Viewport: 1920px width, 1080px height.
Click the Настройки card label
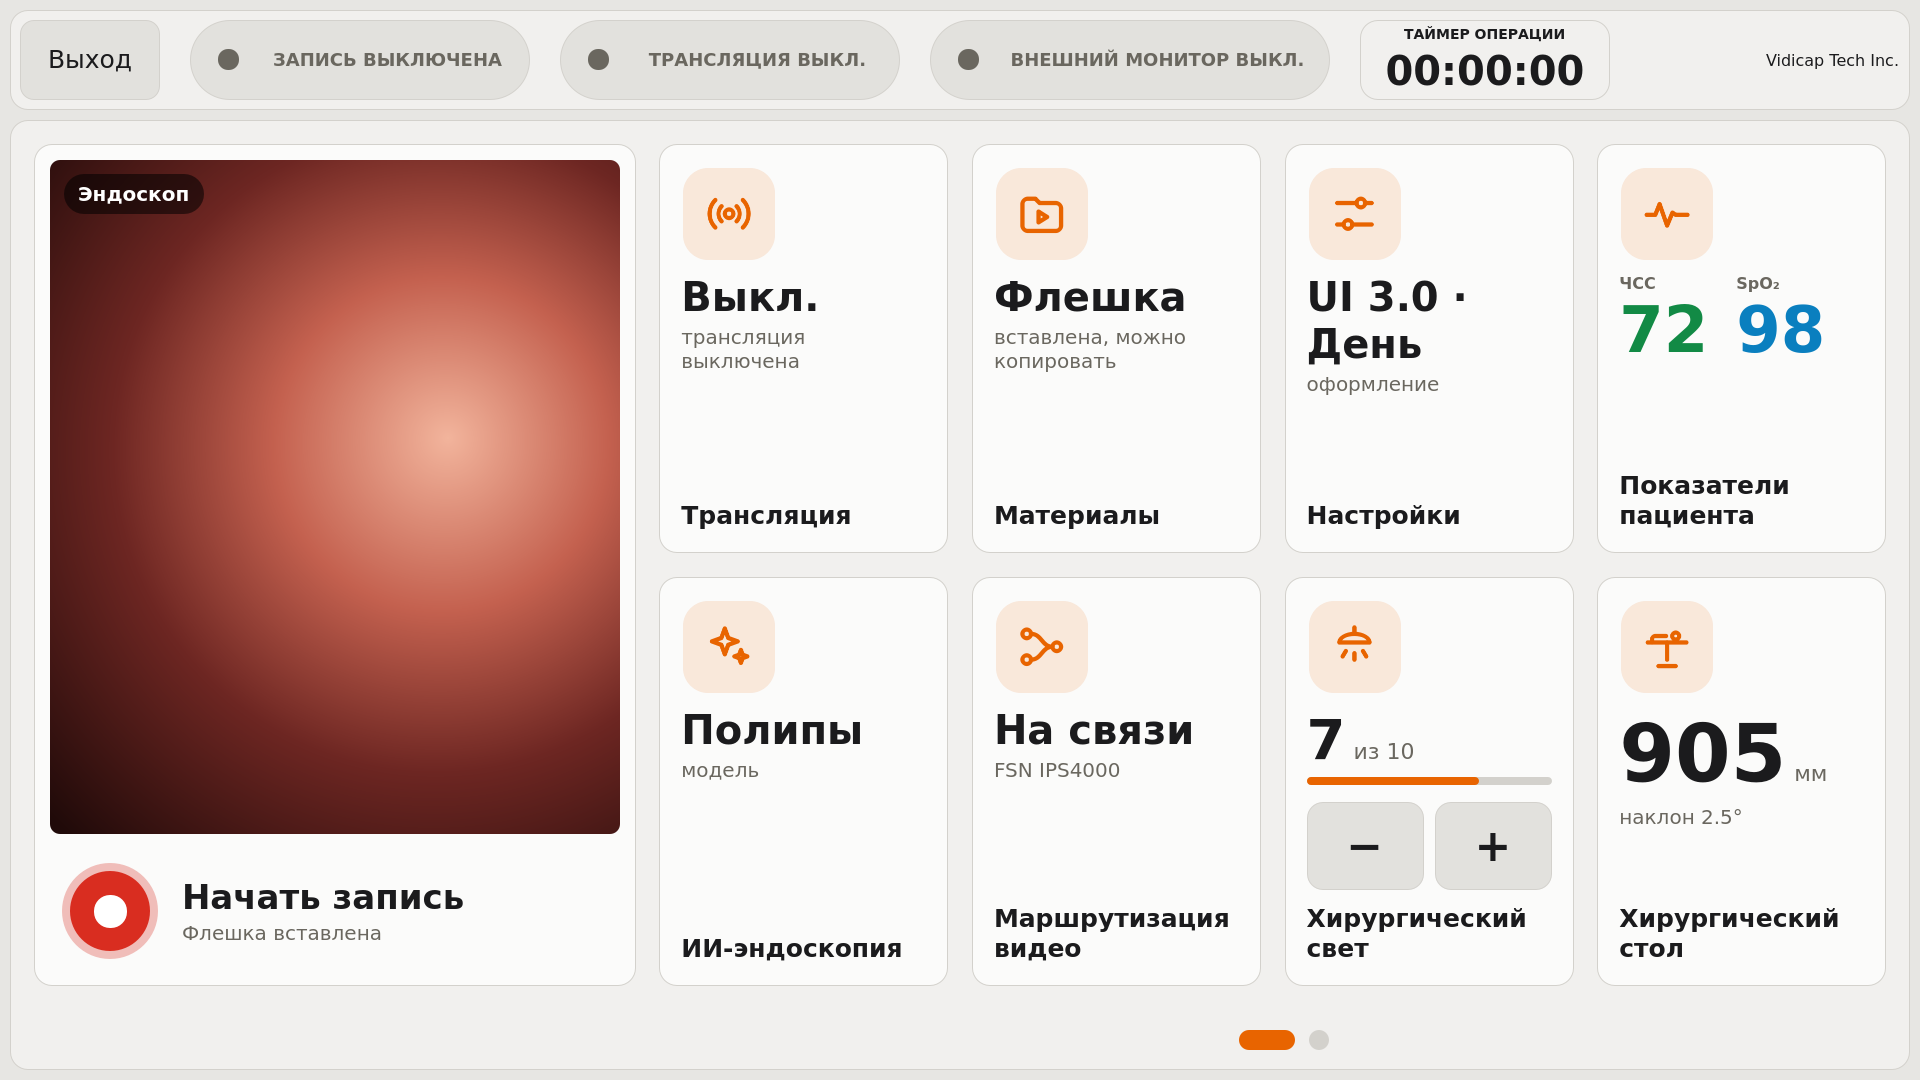pos(1383,516)
